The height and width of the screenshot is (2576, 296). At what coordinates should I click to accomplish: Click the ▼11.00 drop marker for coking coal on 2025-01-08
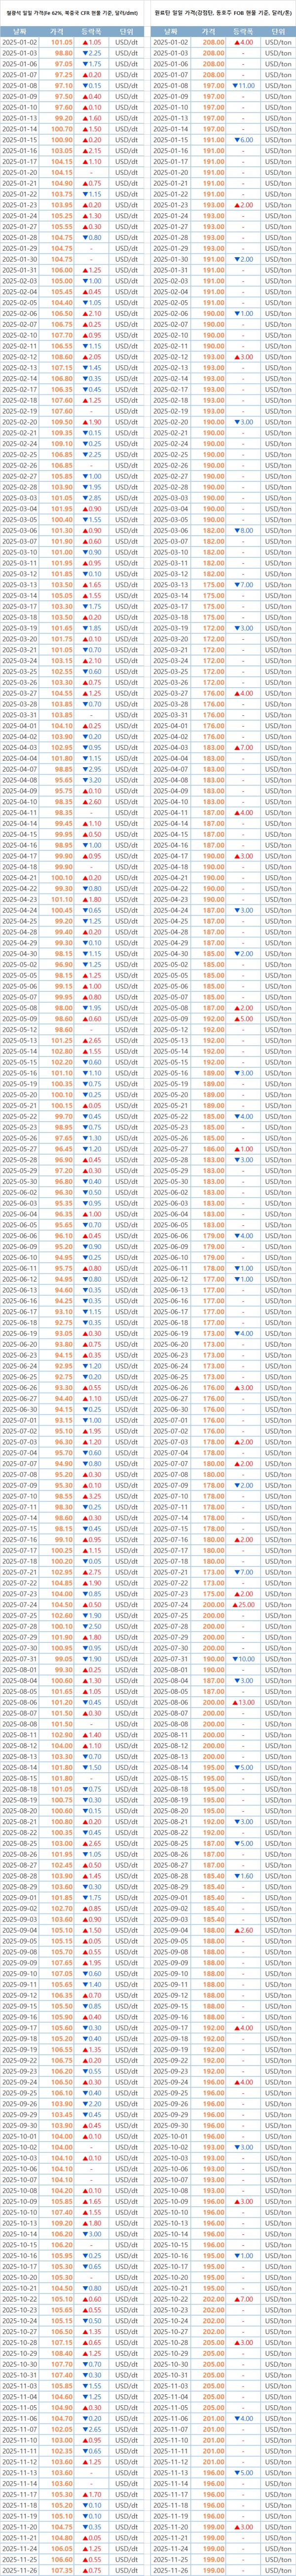click(243, 86)
